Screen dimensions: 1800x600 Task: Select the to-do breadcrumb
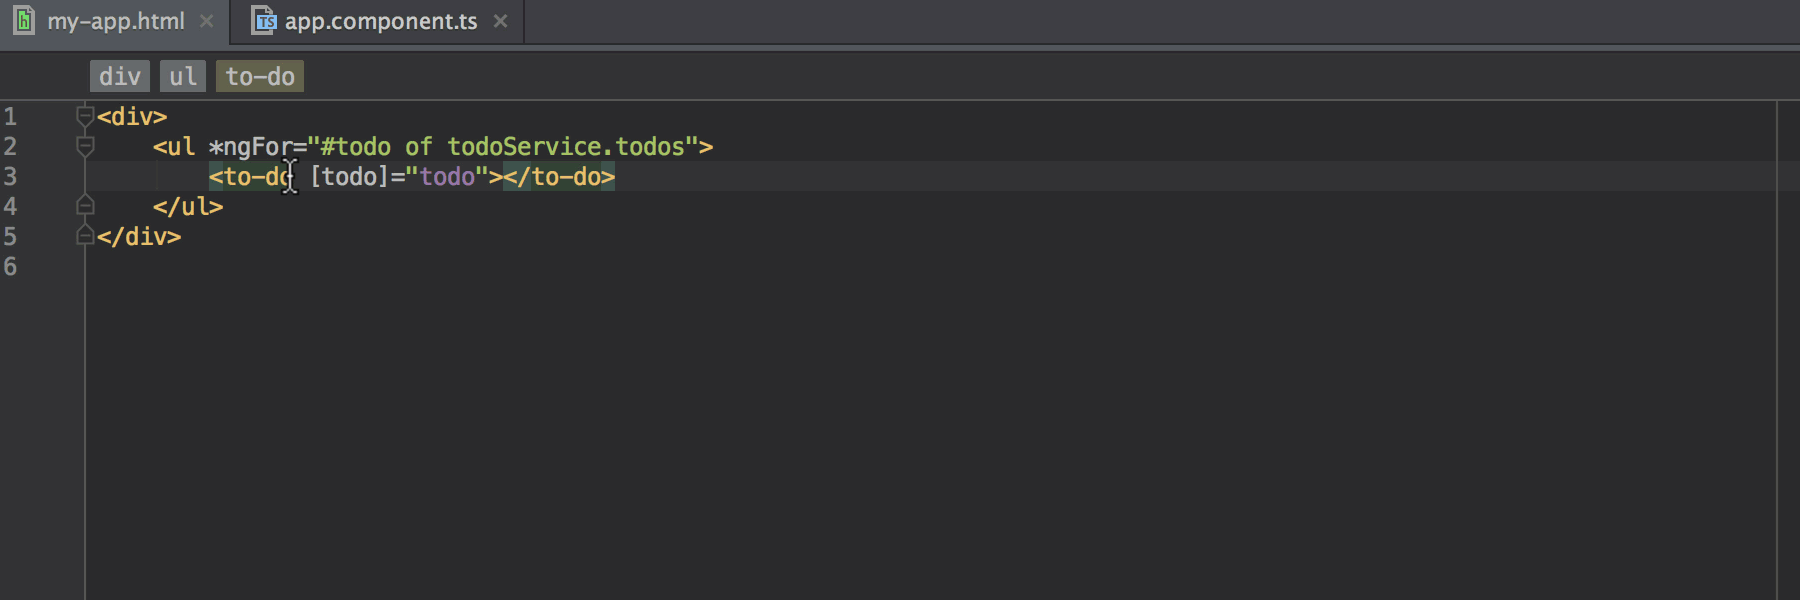[260, 76]
